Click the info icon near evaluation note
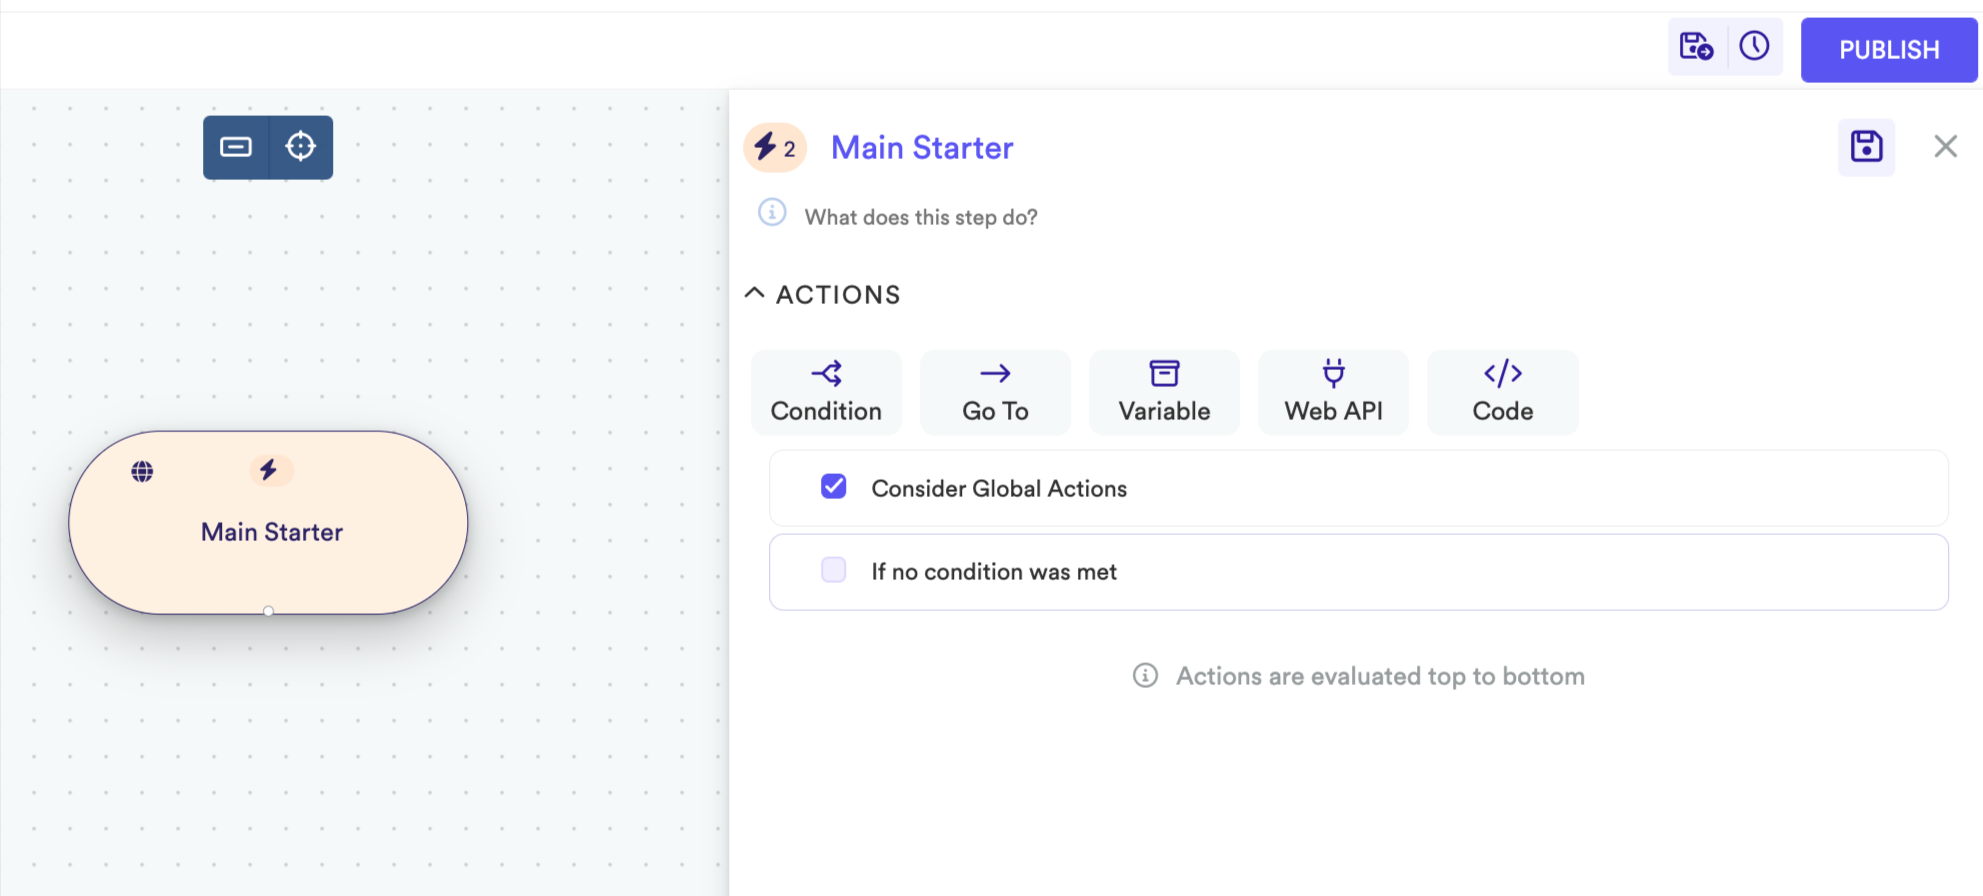 [1145, 676]
